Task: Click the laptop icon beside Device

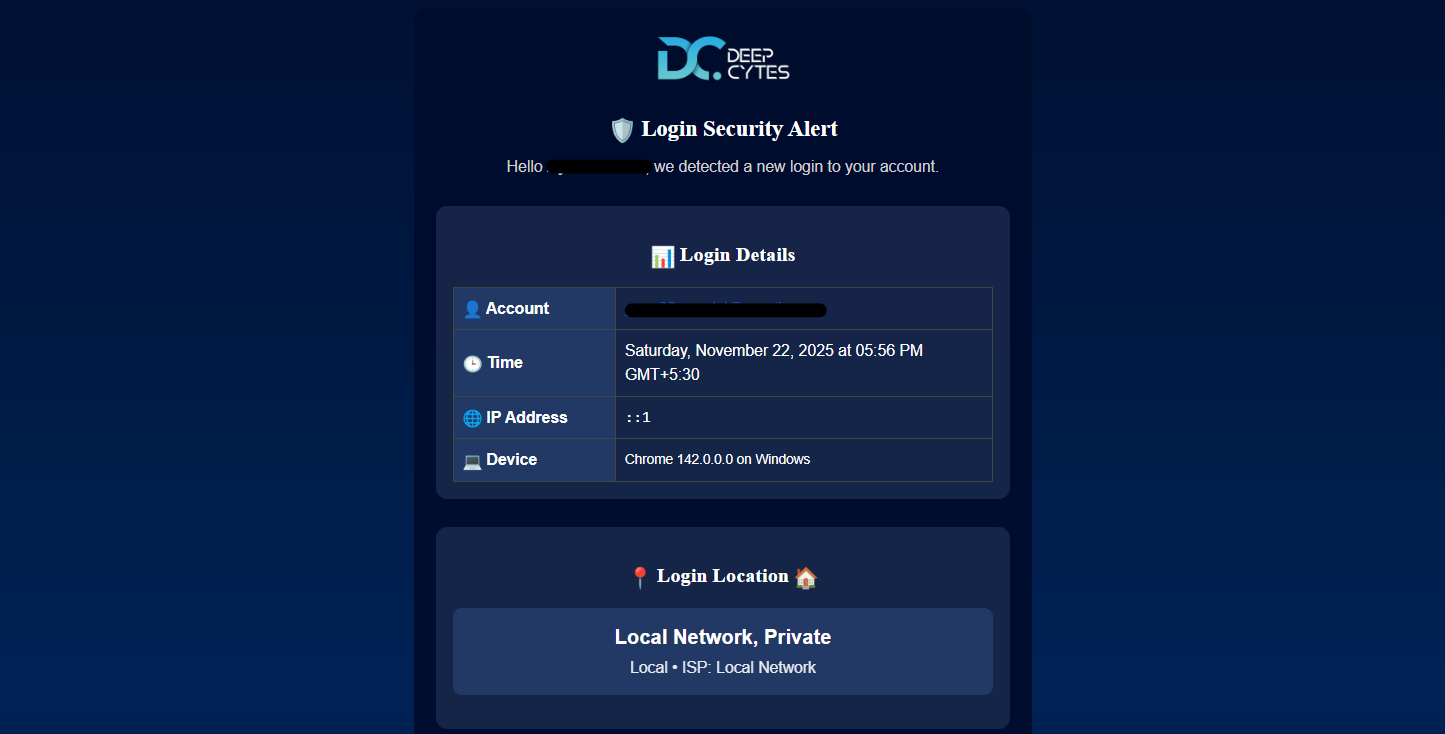Action: pyautogui.click(x=472, y=460)
